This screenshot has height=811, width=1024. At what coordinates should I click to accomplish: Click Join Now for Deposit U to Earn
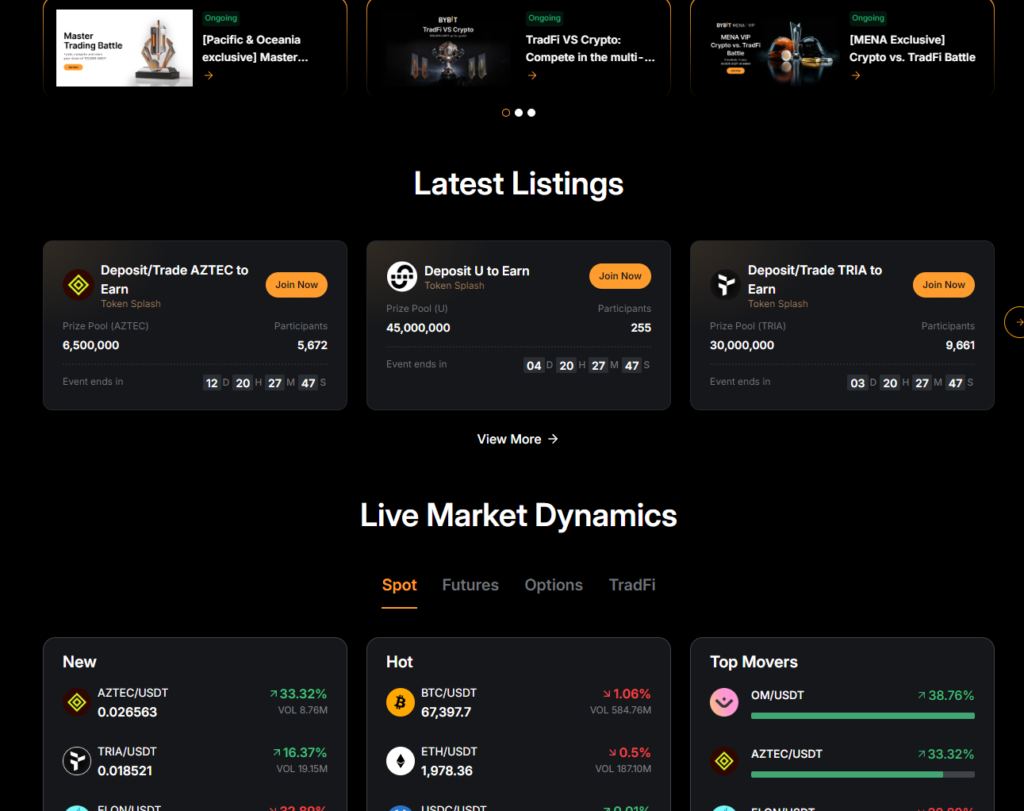point(620,276)
